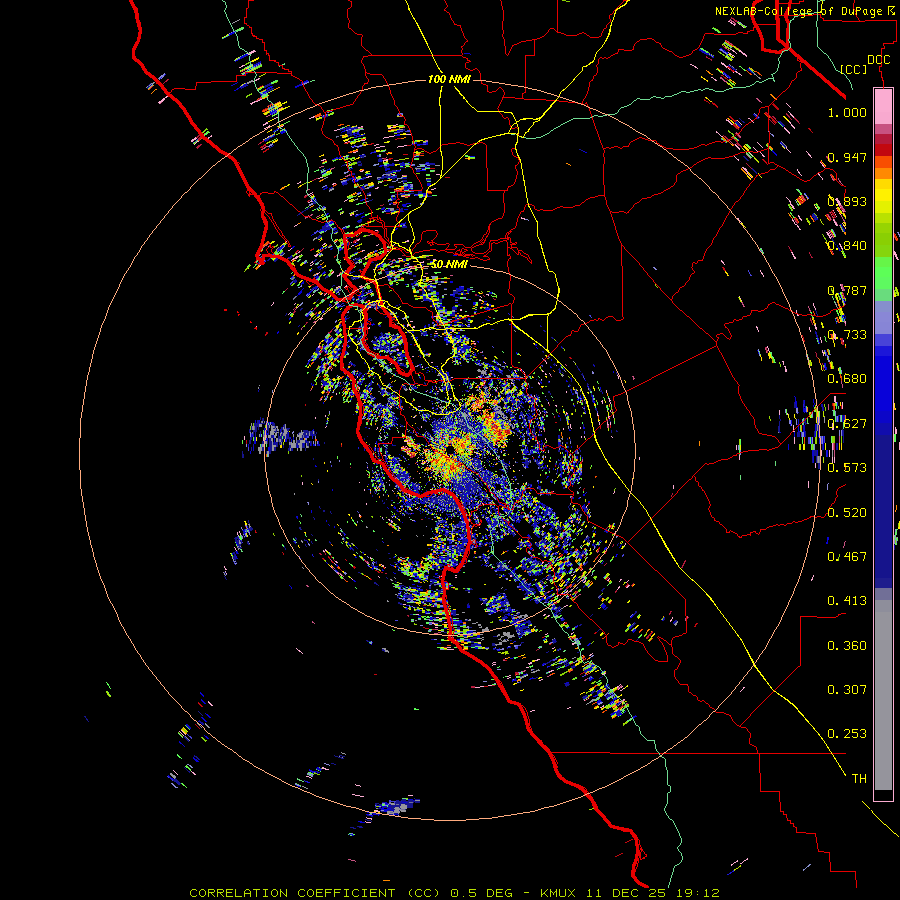Click the lavender segment of the color bar
The width and height of the screenshot is (900, 900).
click(x=883, y=317)
